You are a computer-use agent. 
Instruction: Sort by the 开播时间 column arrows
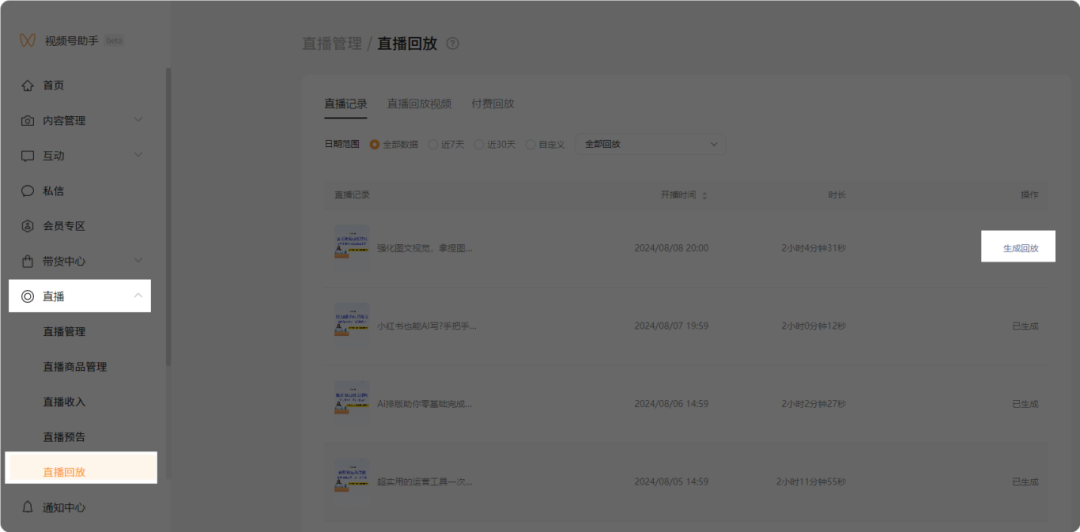coord(705,194)
